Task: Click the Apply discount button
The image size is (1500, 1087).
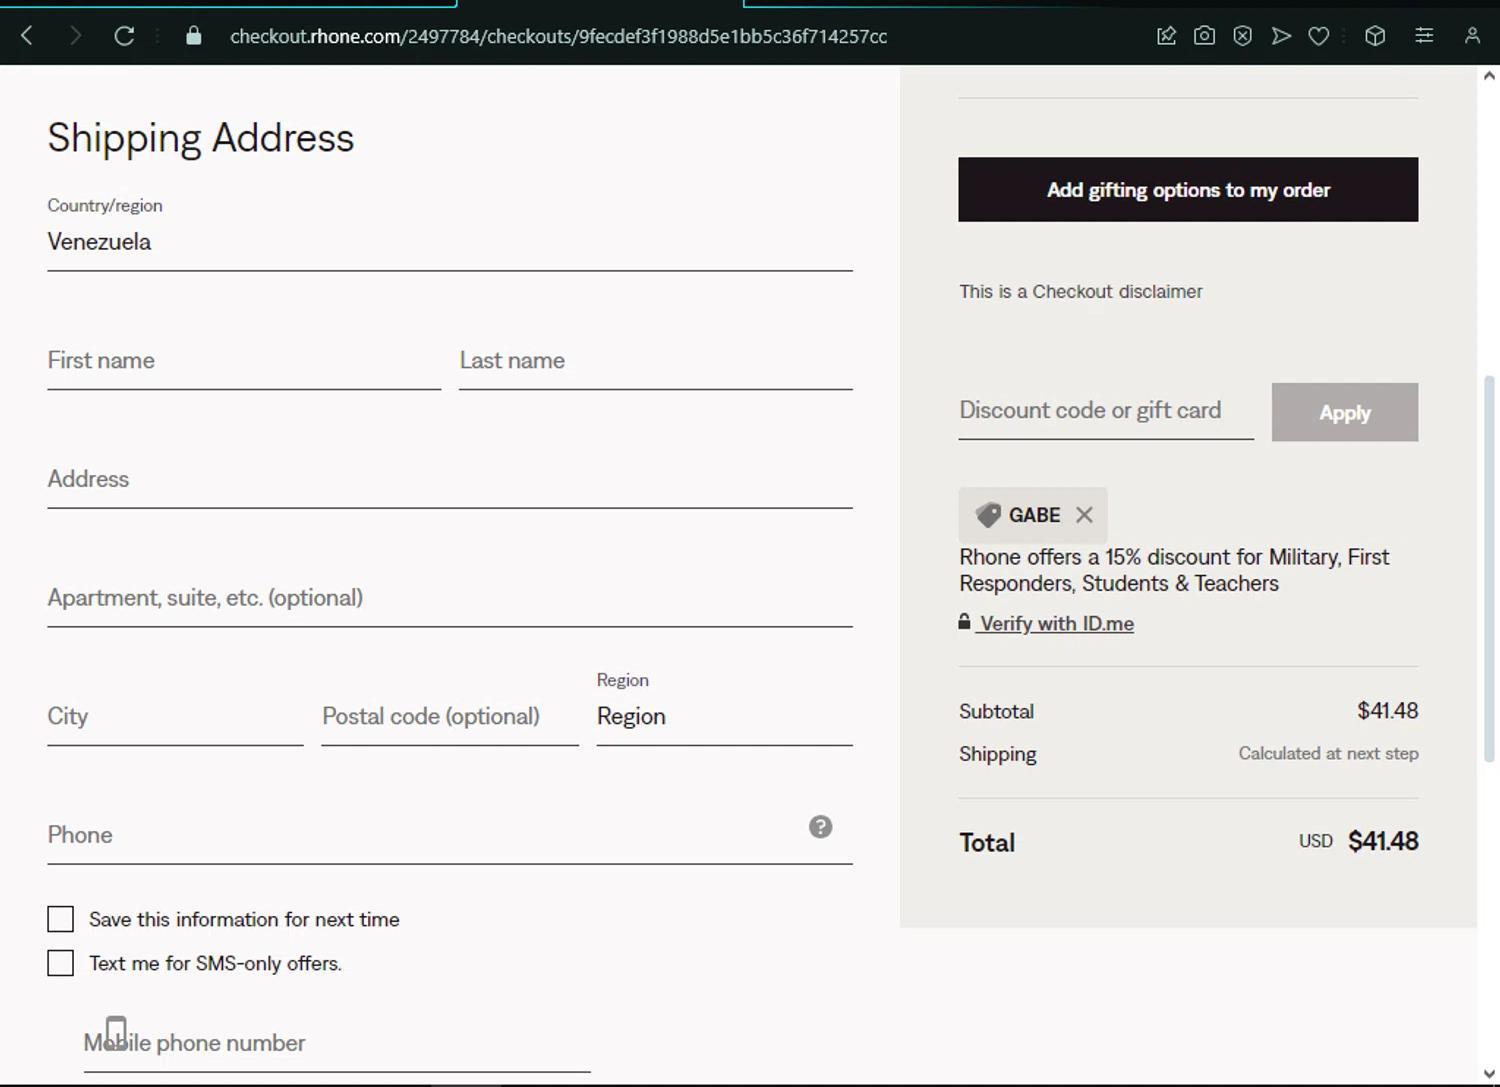Action: (1345, 412)
